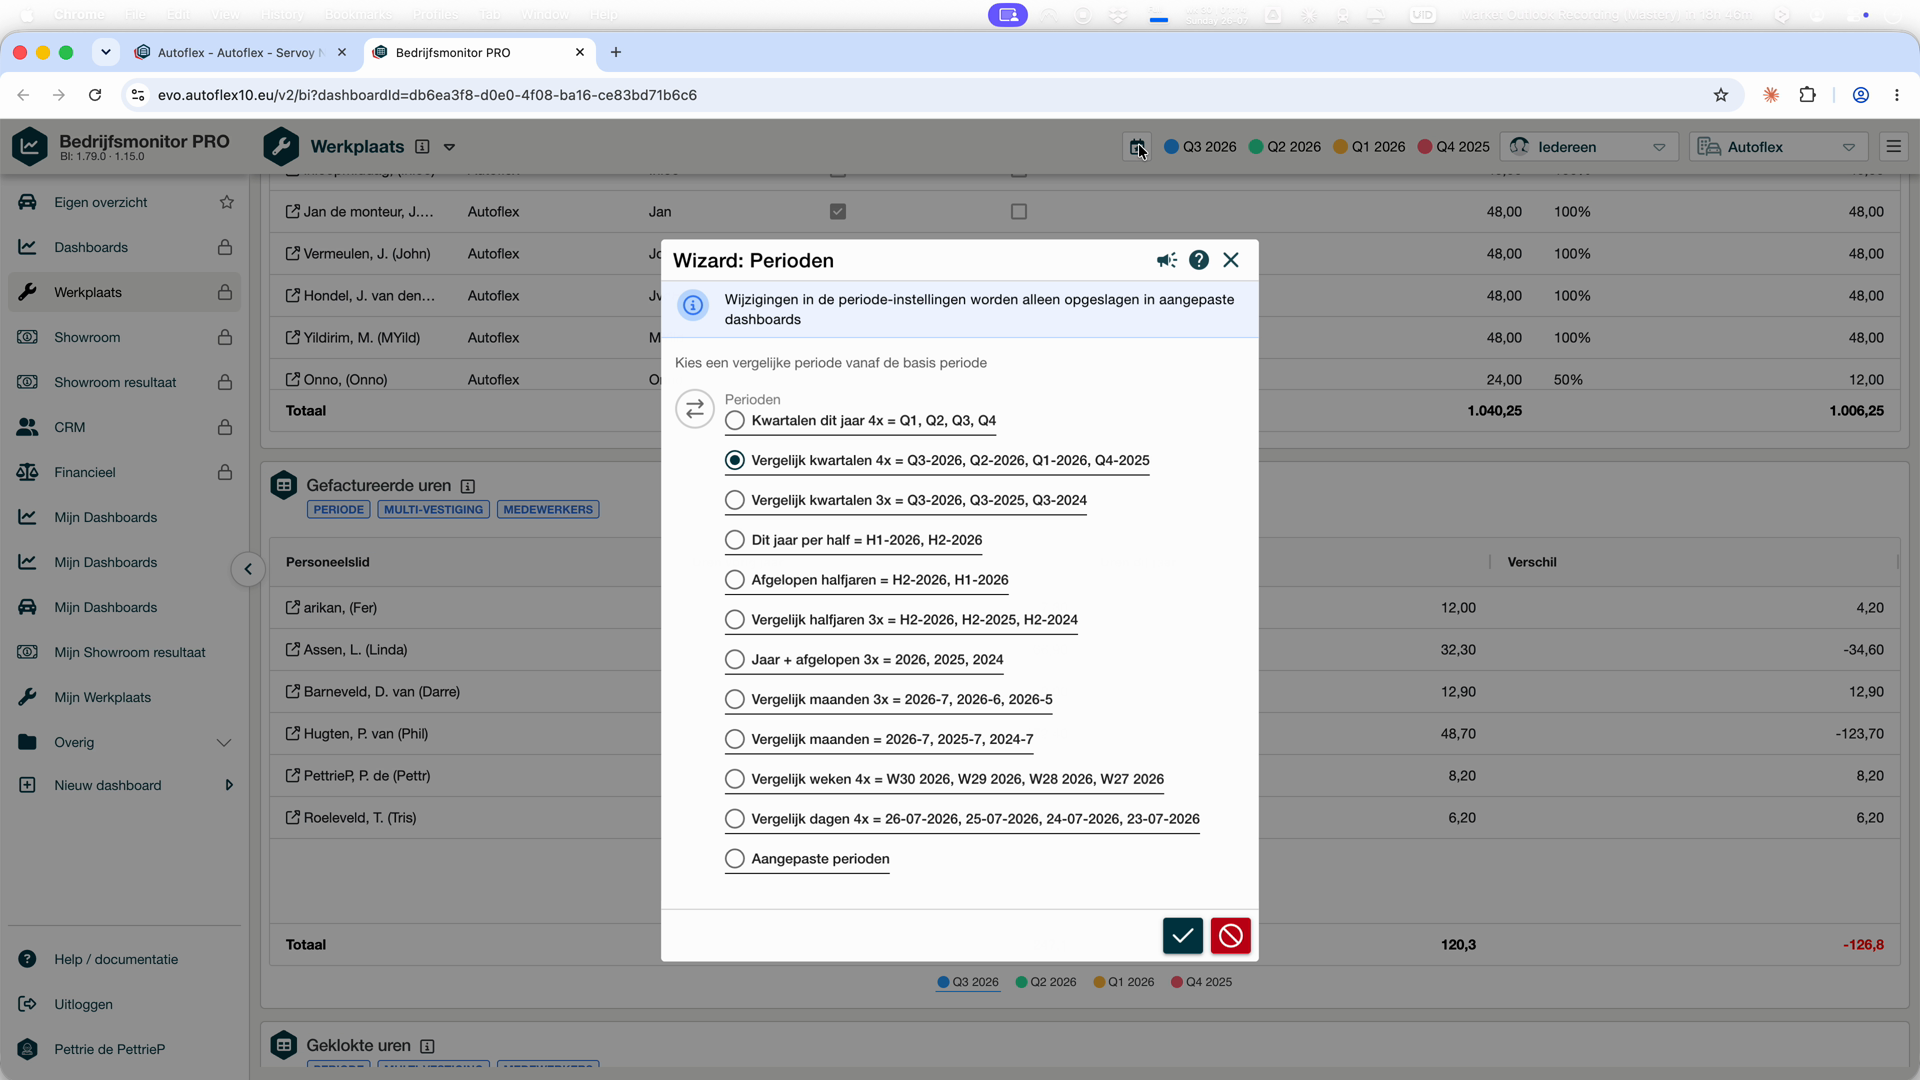Click info icon beside Gefactureerde uren
Viewport: 1920px width, 1080px height.
(468, 486)
